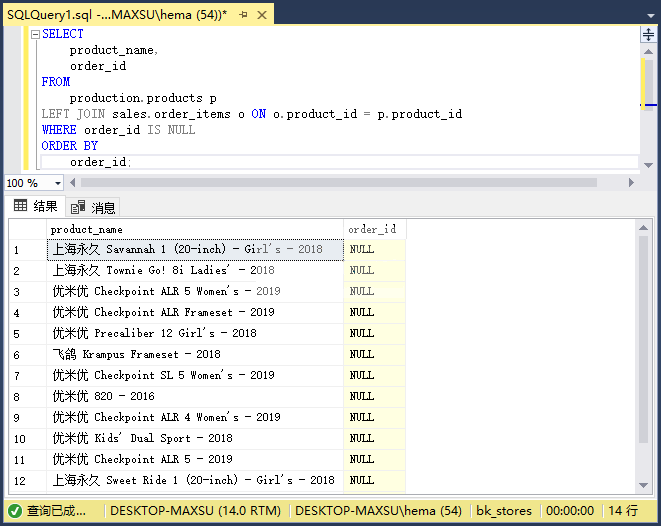
Task: Click cell 上海永久 Sweet Ride 1 (20-inch) - Girl's - 2018
Action: 195,481
